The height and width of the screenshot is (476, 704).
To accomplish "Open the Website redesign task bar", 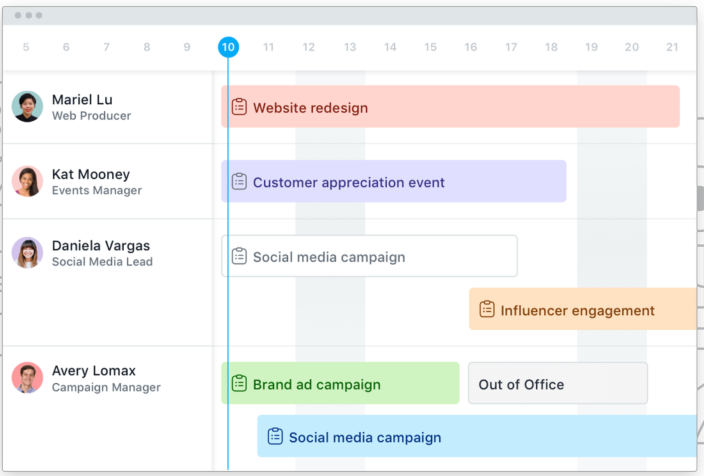I will click(x=450, y=106).
